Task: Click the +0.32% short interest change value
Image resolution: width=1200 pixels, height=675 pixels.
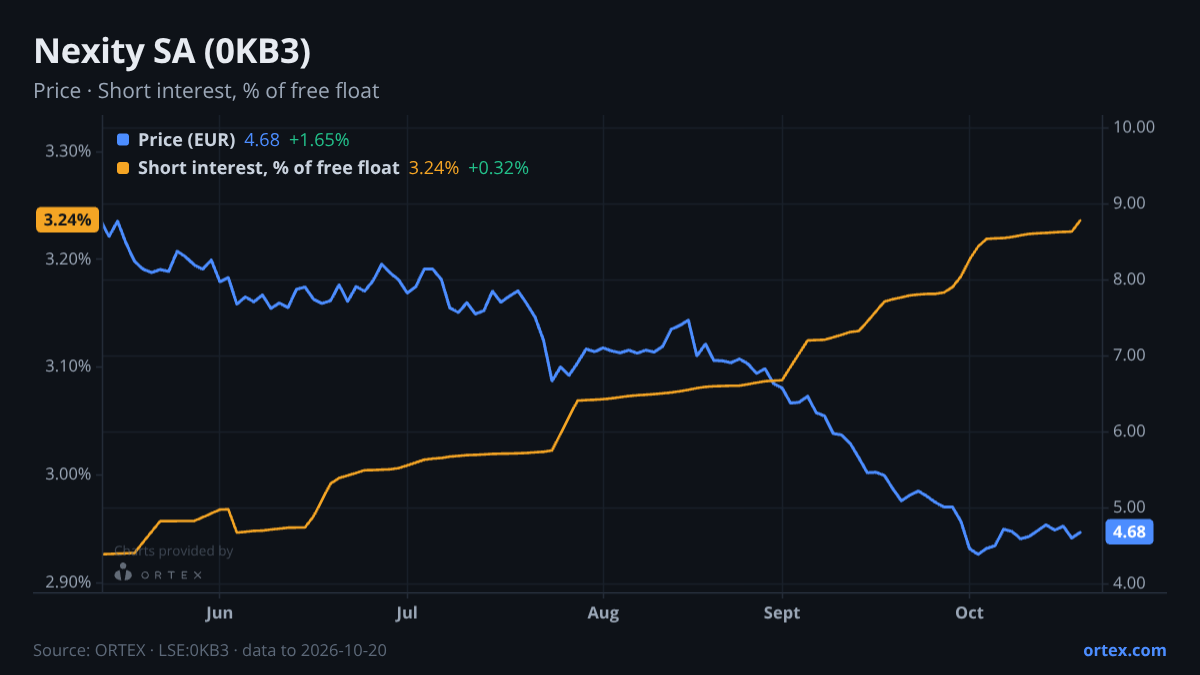Action: point(498,168)
